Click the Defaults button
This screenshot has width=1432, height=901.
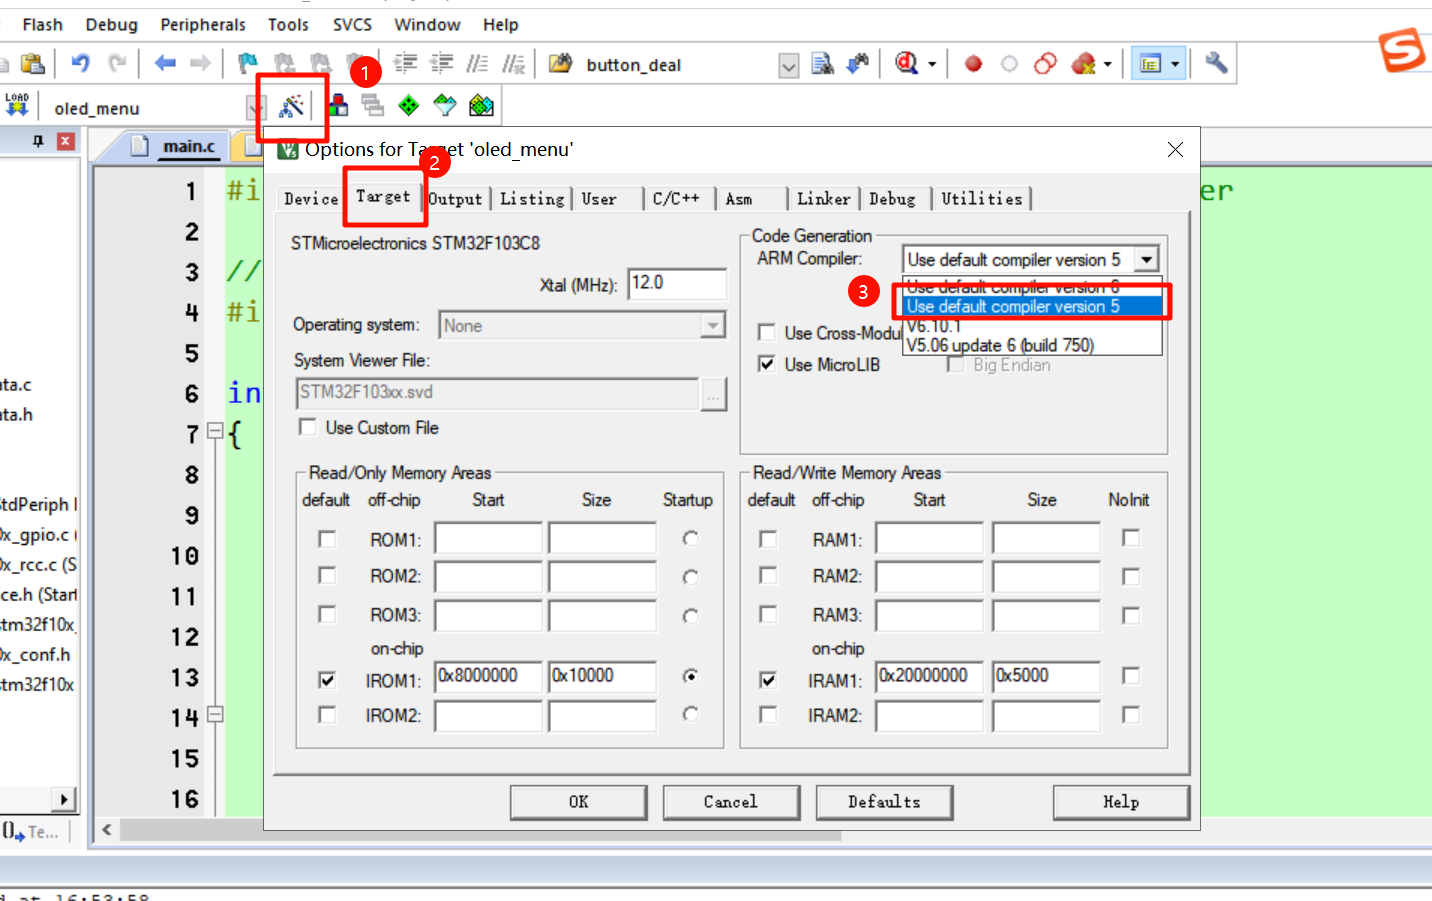[884, 802]
